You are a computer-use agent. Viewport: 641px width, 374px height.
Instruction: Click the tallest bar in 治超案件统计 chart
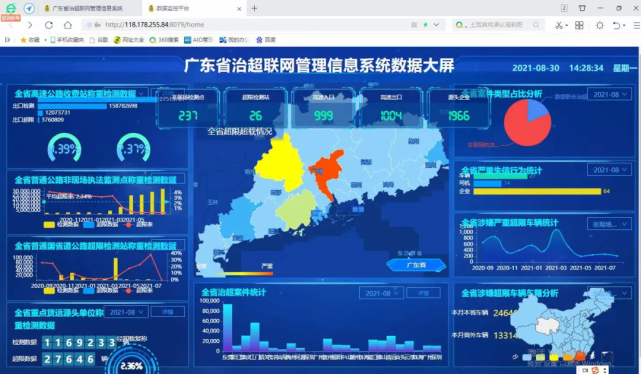228,328
